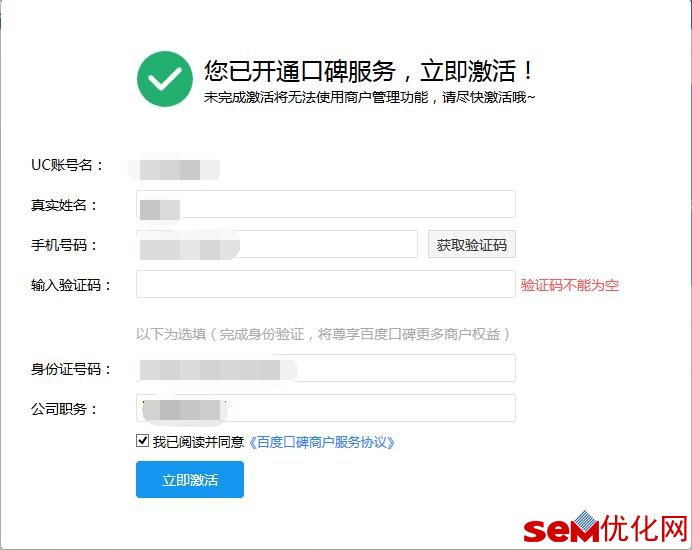The image size is (692, 550).
Task: Click the gray 以下为选填 hint text
Action: pyautogui.click(x=323, y=334)
